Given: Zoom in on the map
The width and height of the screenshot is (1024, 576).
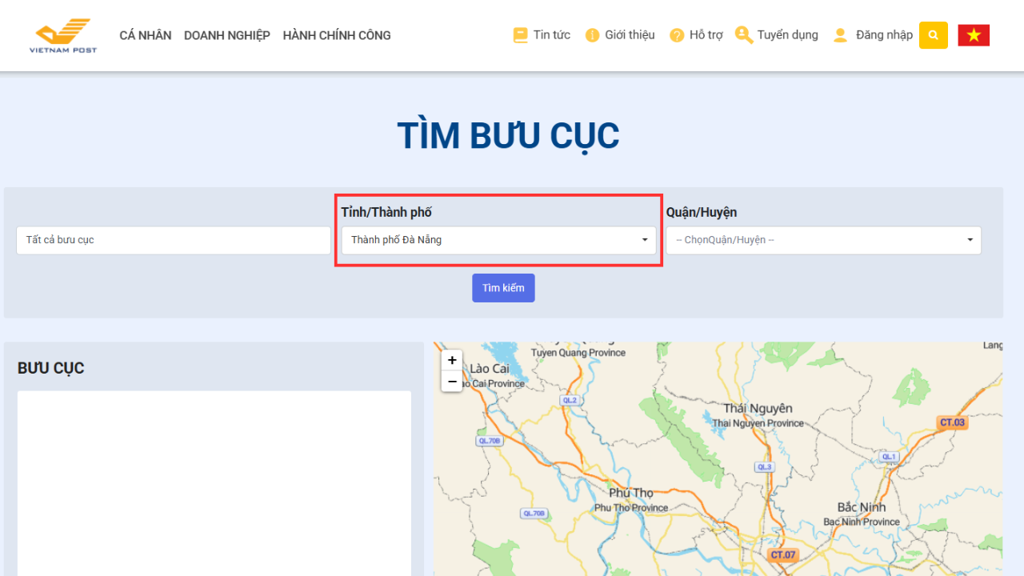Looking at the screenshot, I should [452, 360].
